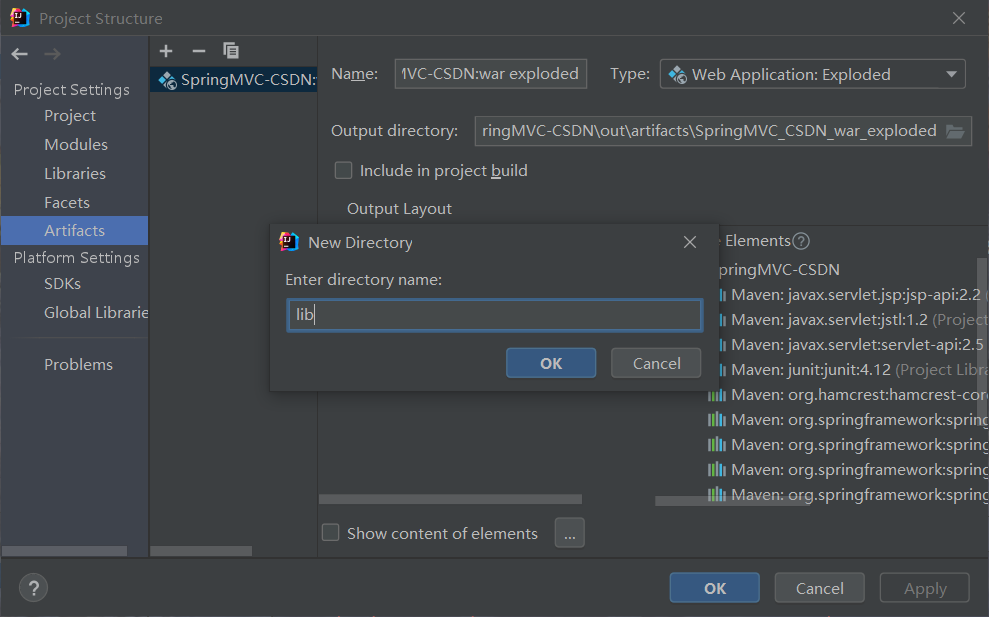Browse output directory via folder icon

click(955, 131)
